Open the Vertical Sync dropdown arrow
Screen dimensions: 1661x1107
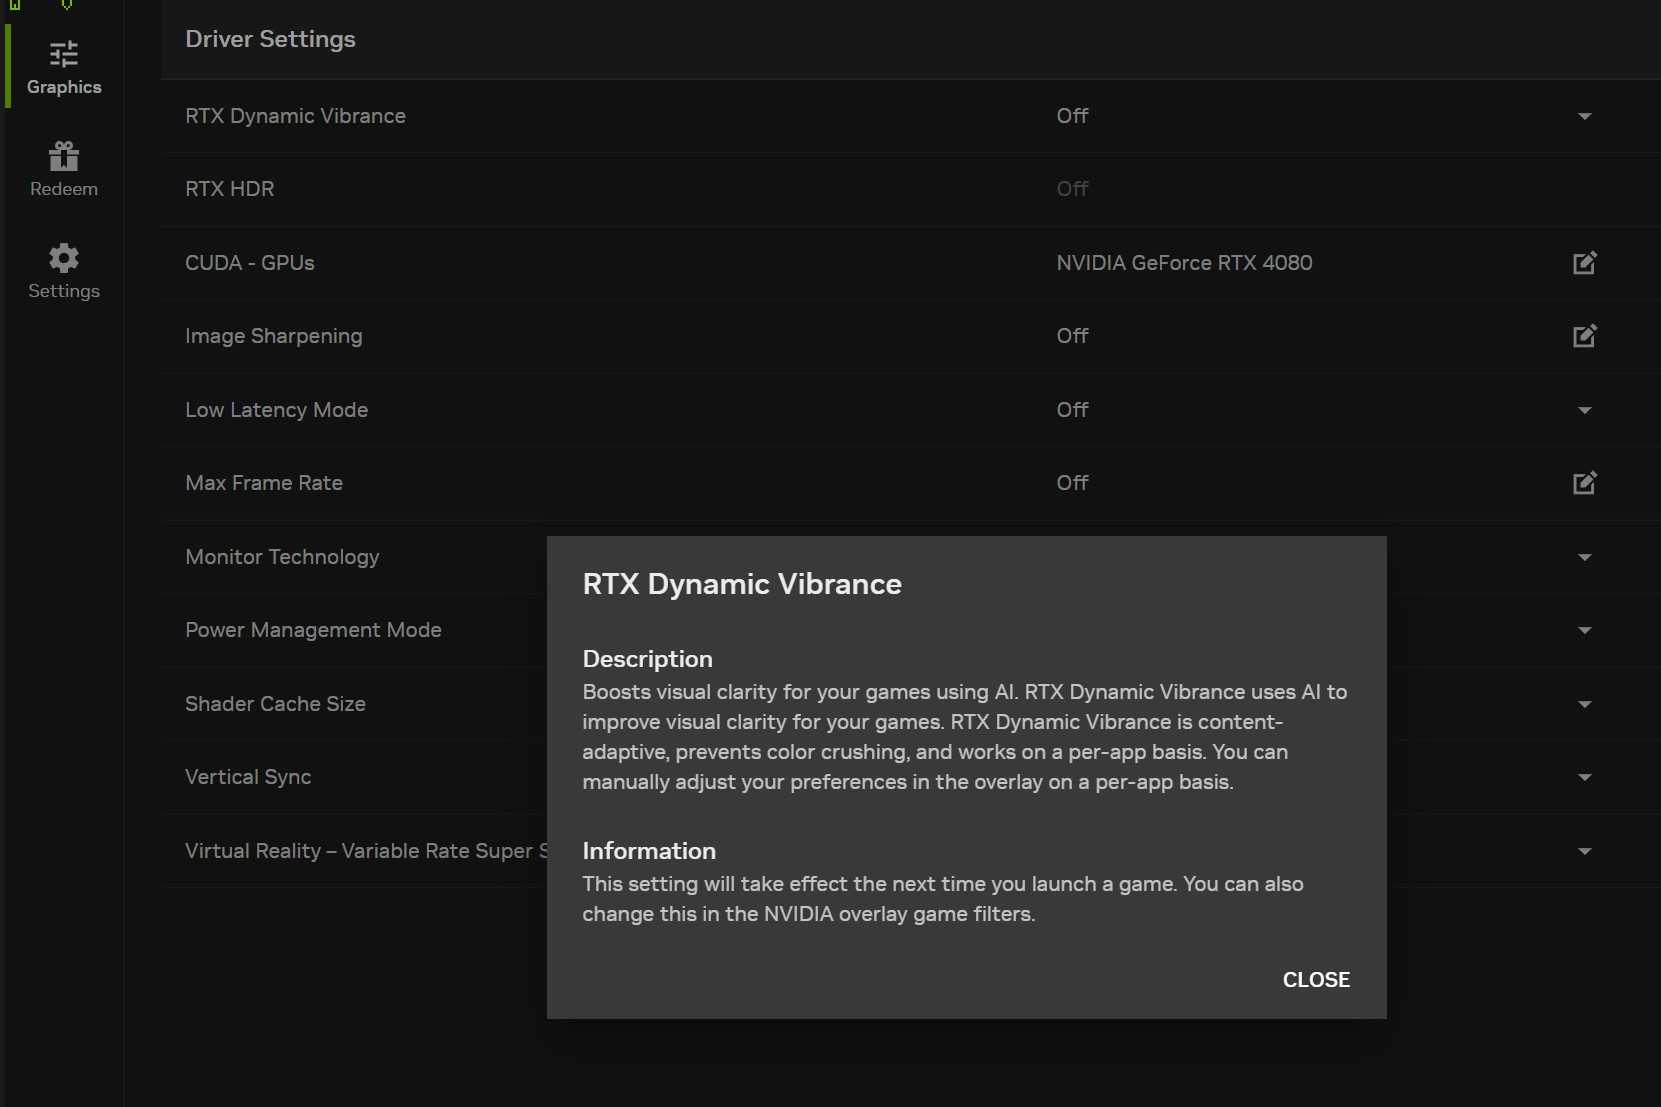pos(1585,777)
